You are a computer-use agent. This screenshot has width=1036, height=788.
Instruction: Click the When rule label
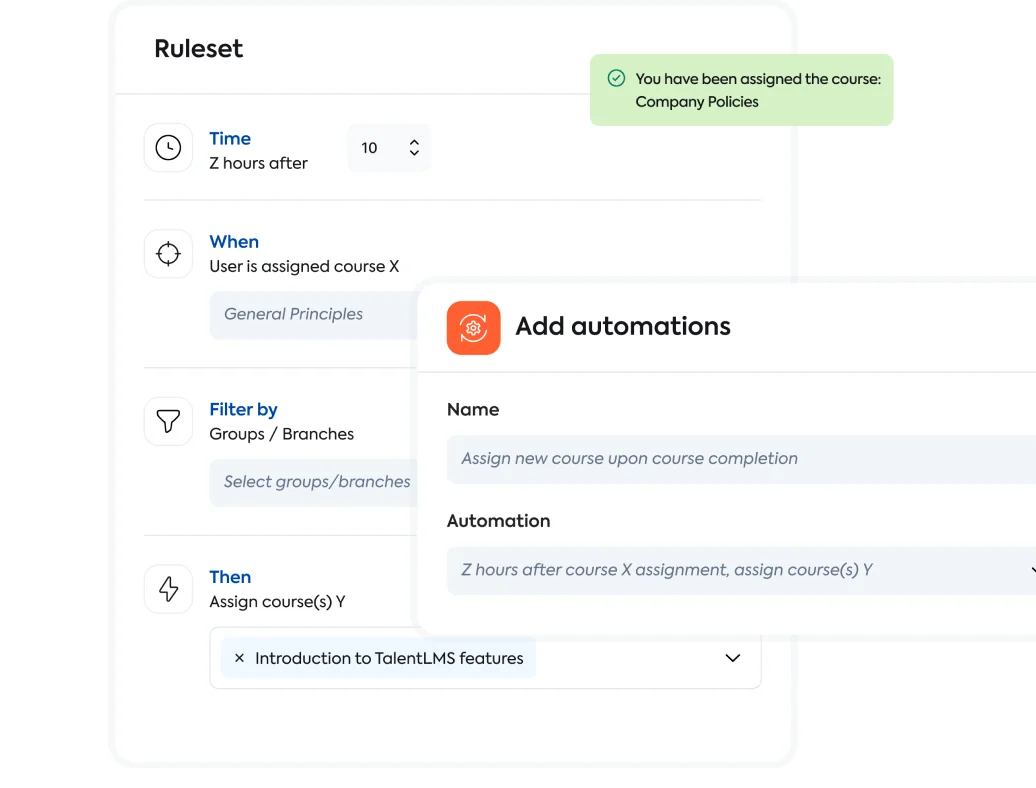234,242
